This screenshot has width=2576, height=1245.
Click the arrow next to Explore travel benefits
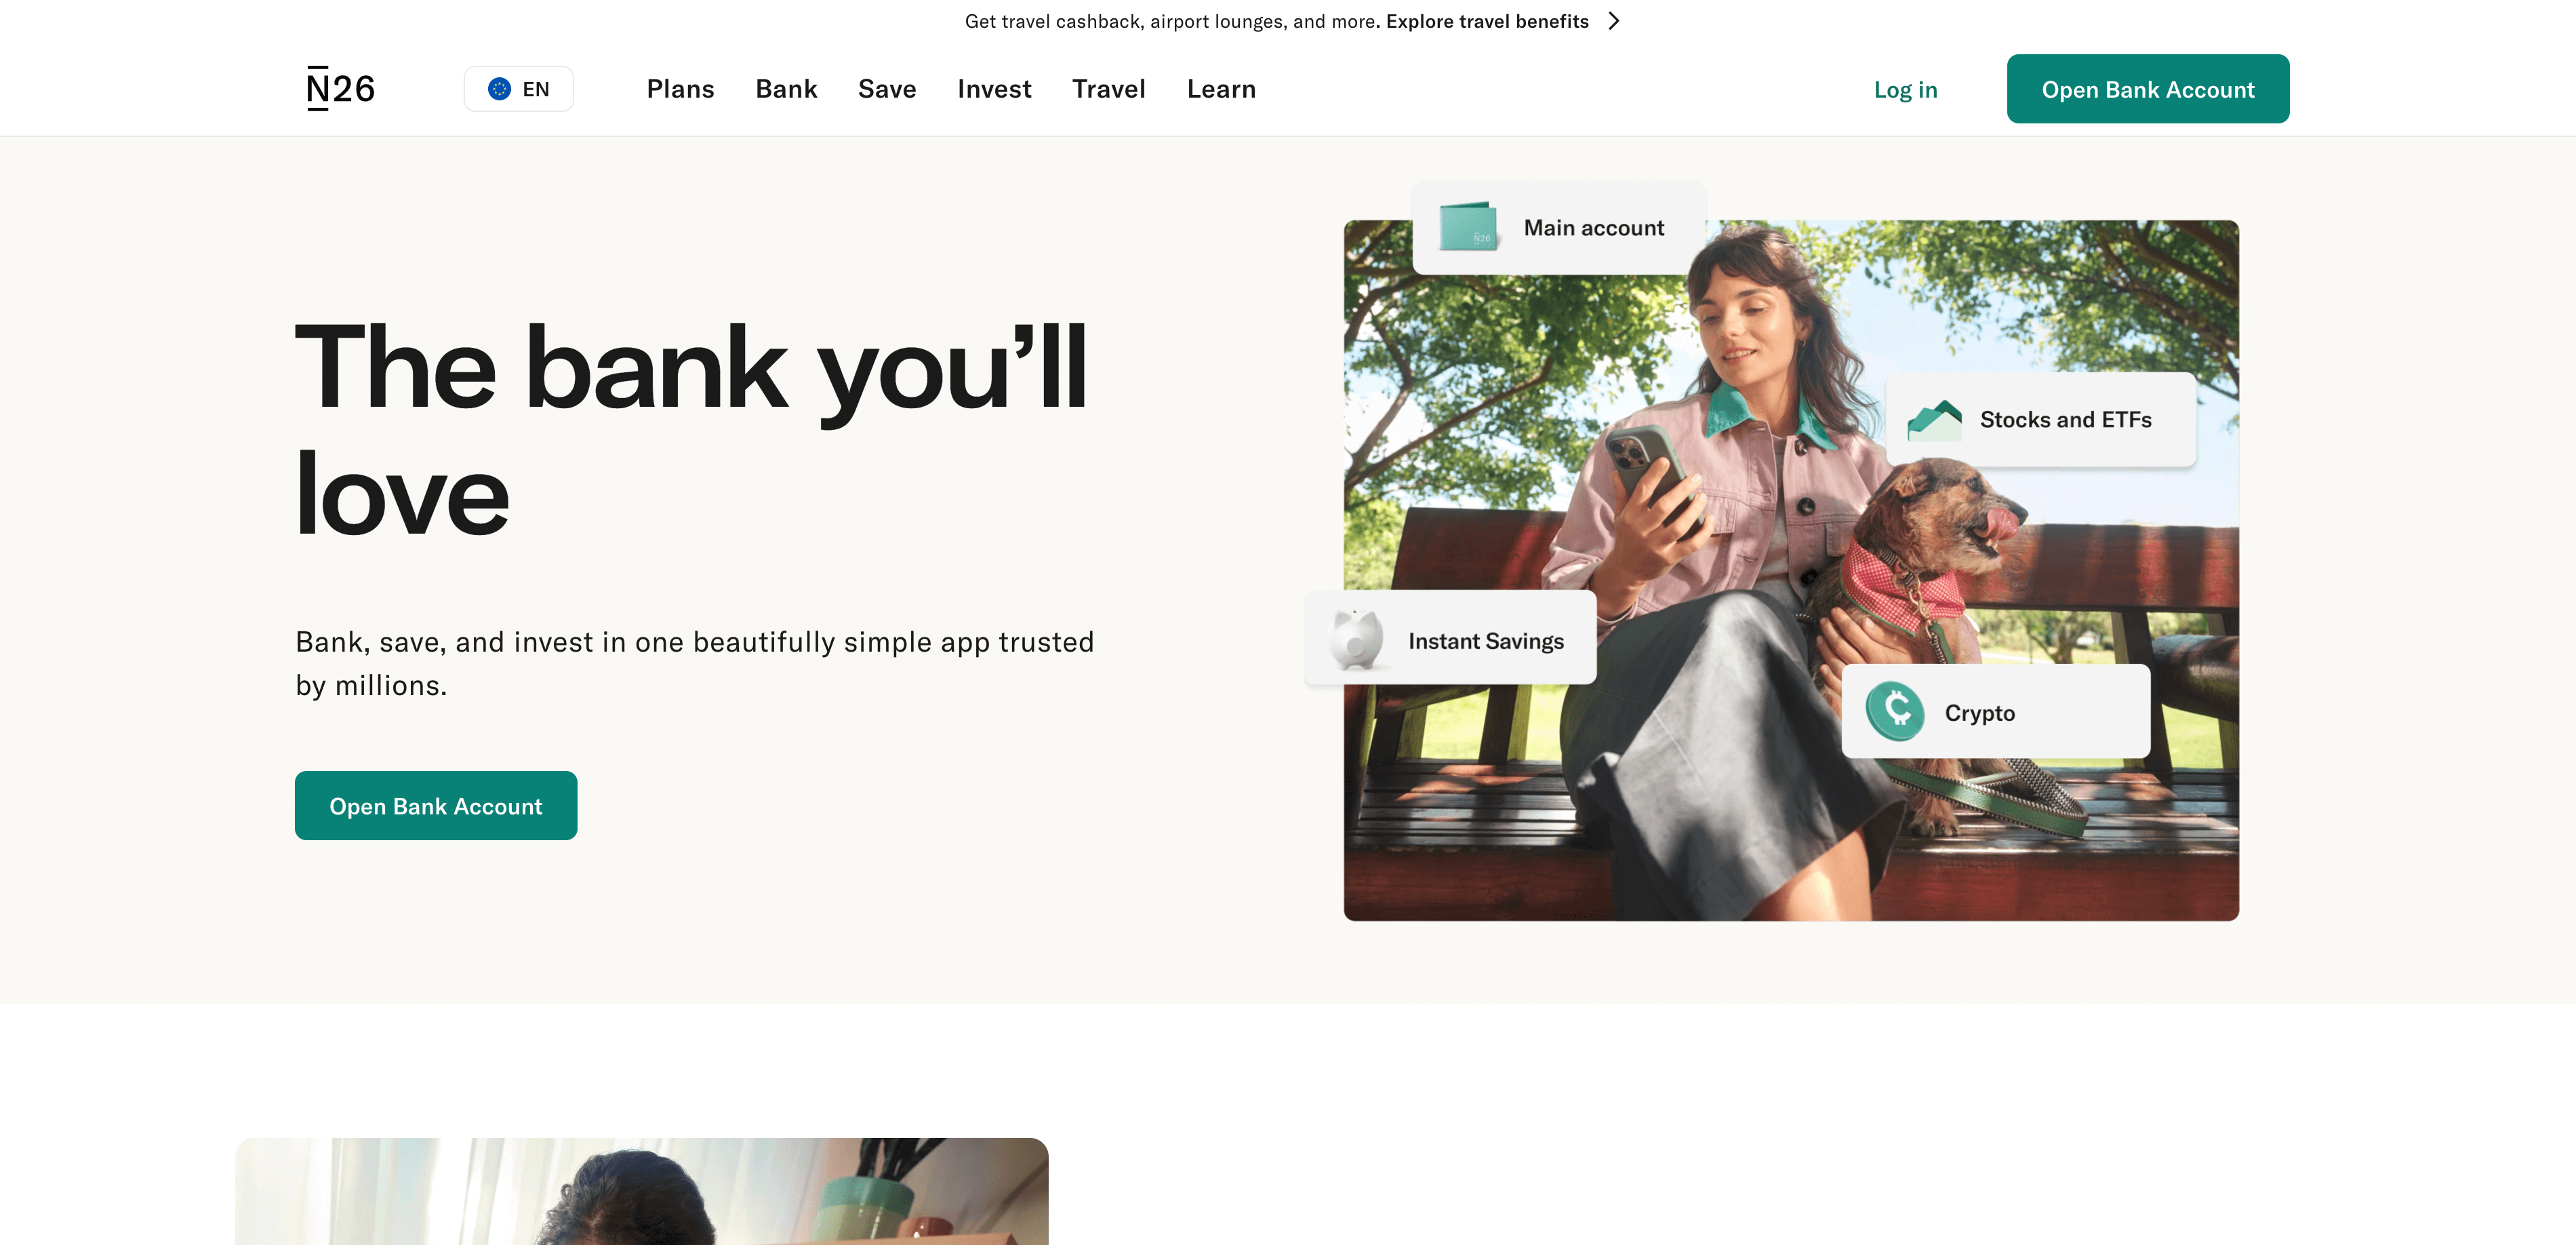point(1613,21)
